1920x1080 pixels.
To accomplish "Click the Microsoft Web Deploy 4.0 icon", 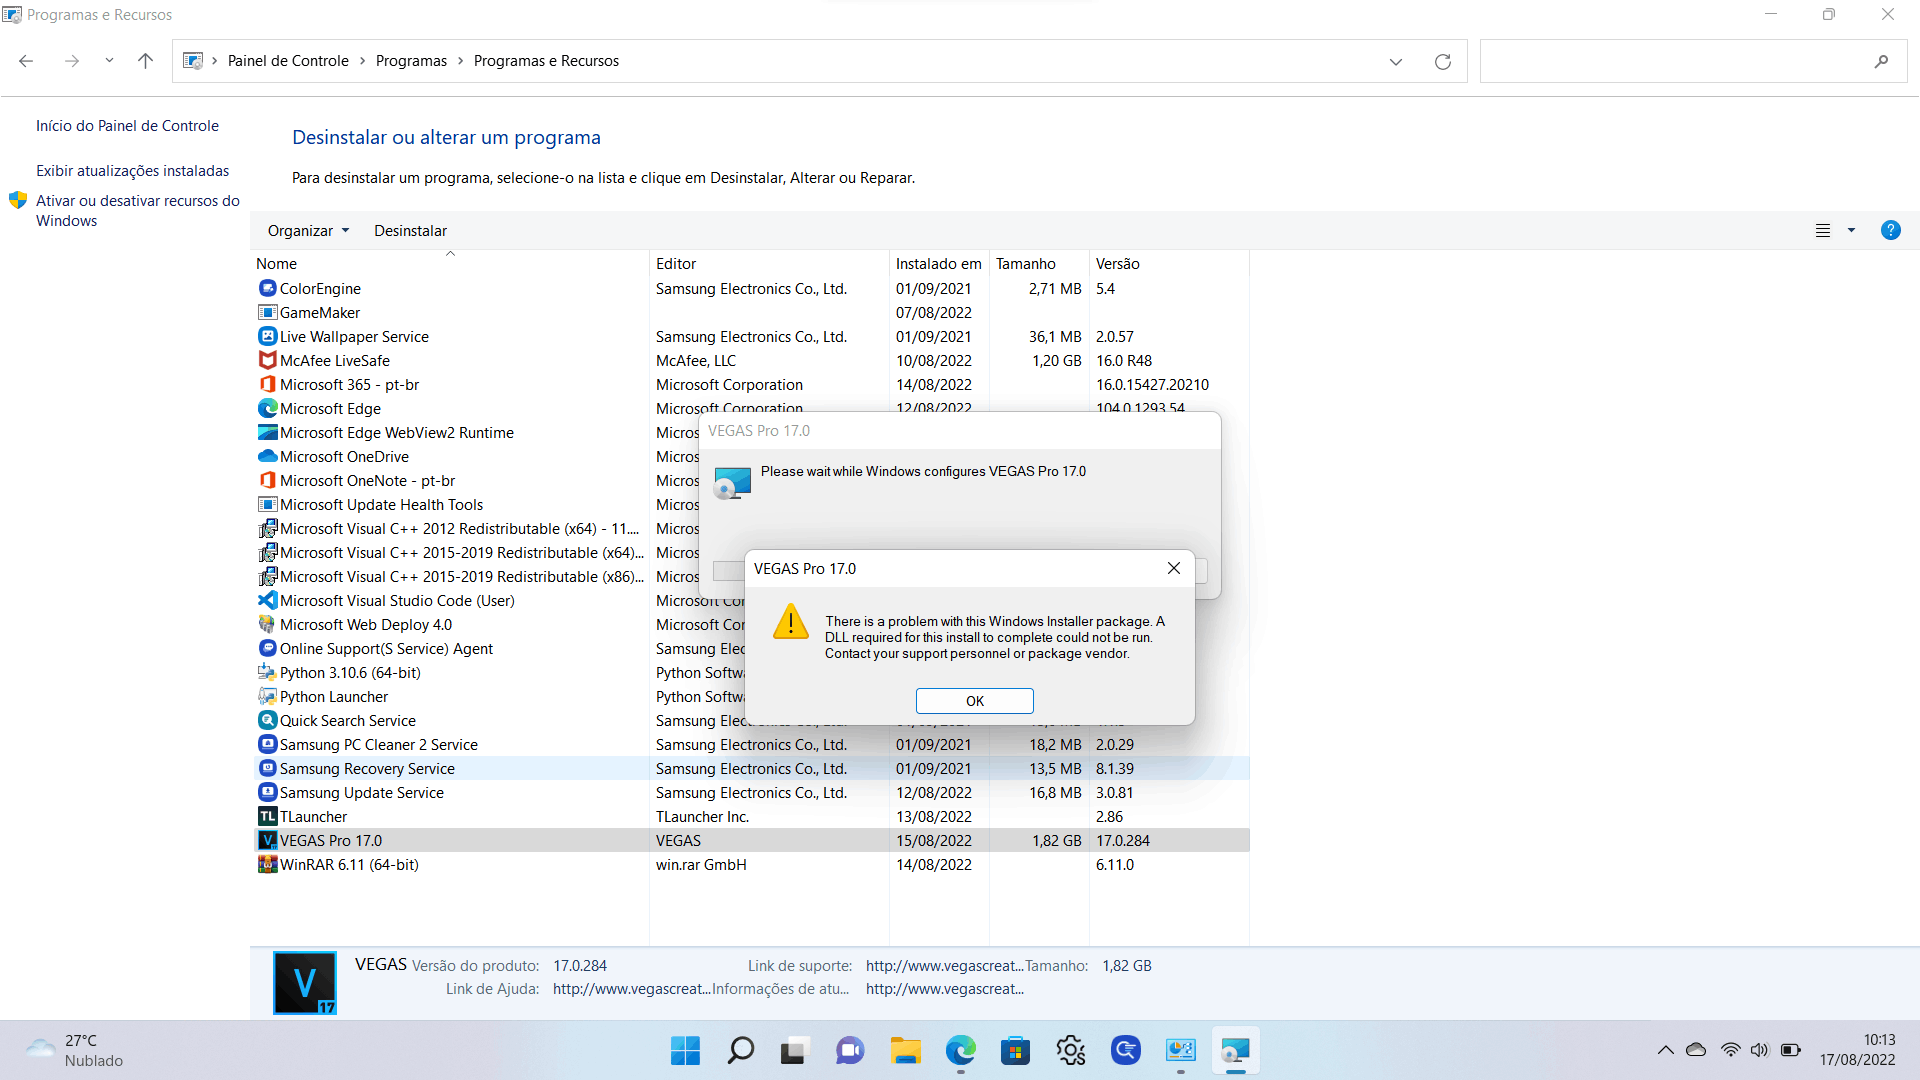I will point(267,624).
